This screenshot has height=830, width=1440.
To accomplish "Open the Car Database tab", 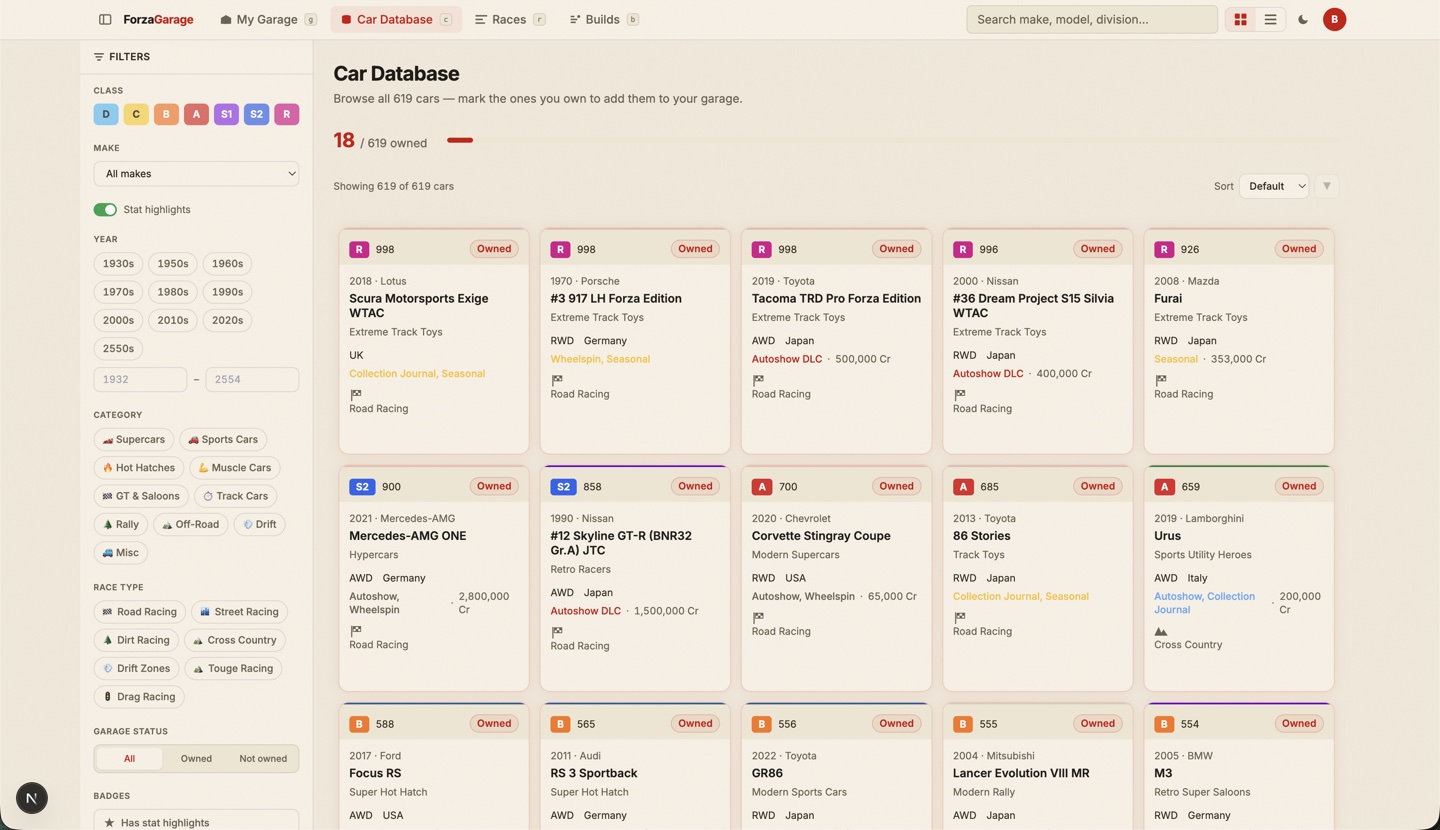I will (396, 19).
